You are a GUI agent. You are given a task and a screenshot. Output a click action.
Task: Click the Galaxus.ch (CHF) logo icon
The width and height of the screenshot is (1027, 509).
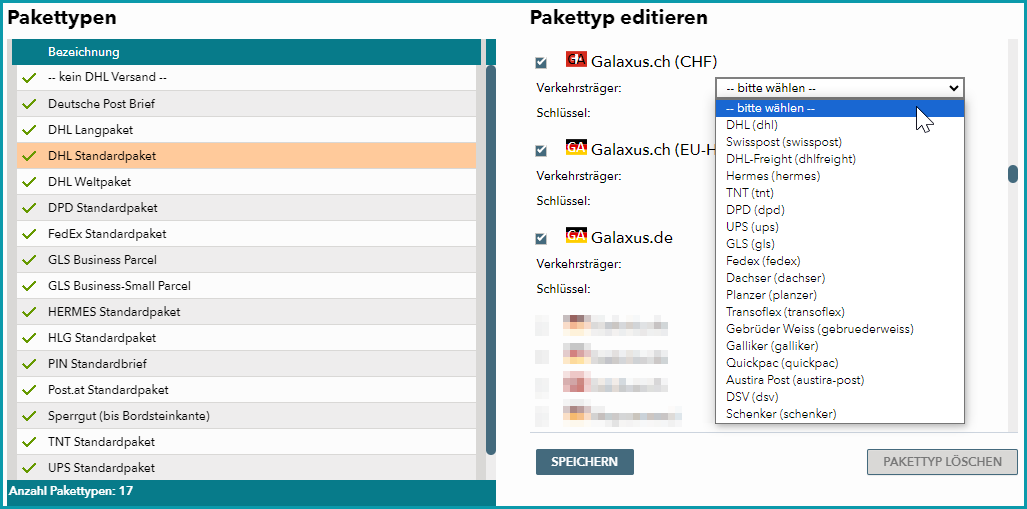click(576, 60)
